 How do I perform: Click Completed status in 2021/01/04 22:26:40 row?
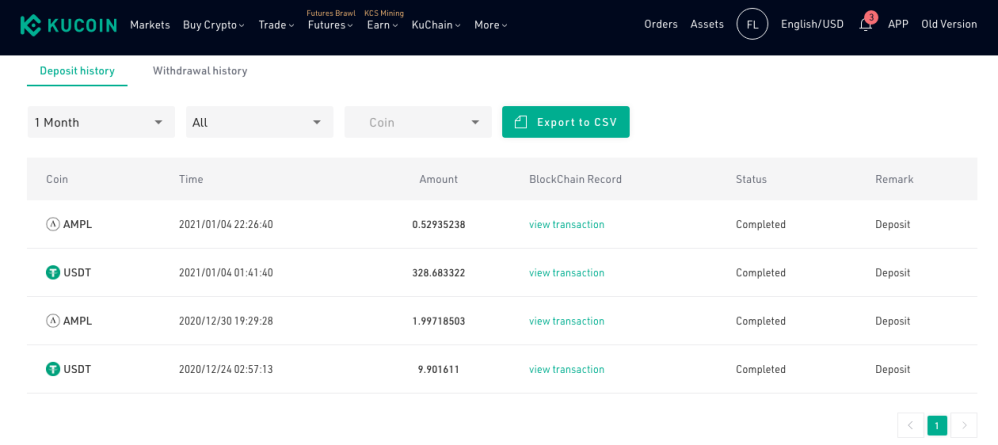point(761,224)
